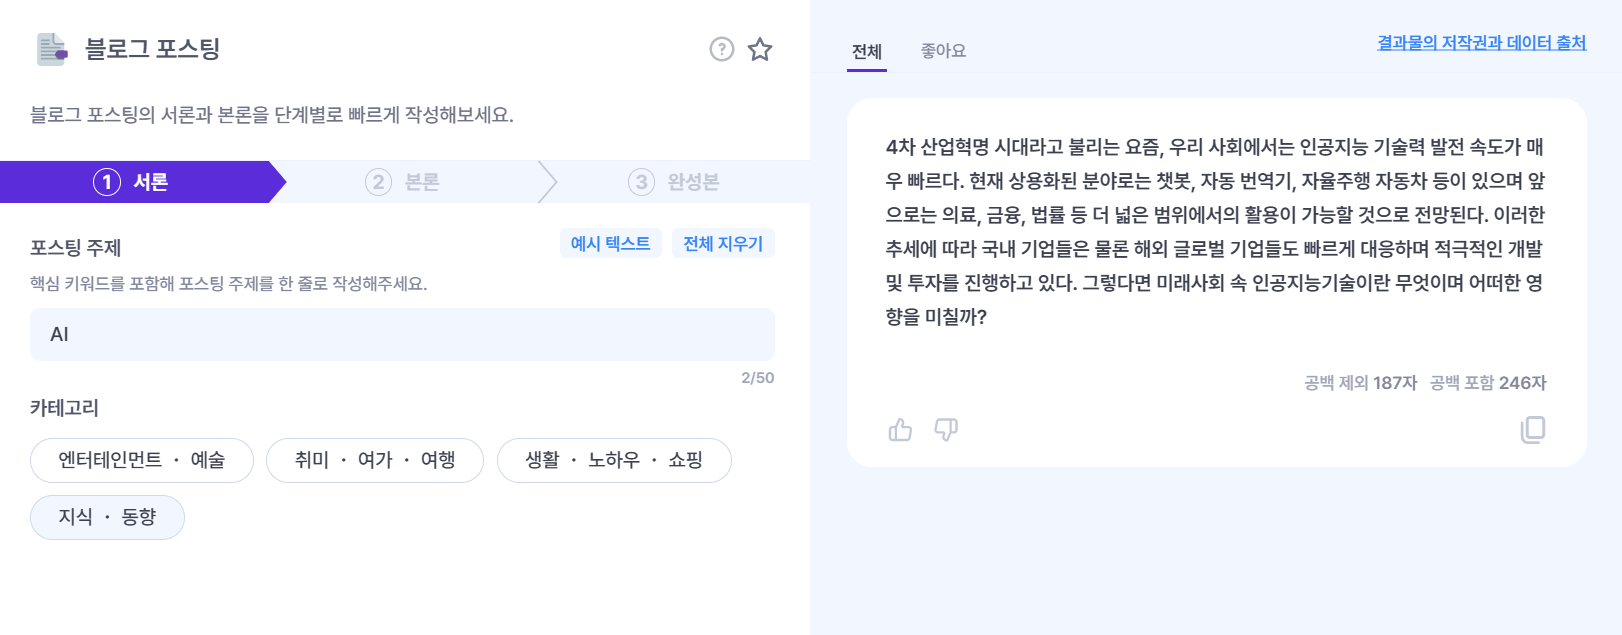Select the 생활·노하우·쇼핑 category chip

pyautogui.click(x=613, y=460)
